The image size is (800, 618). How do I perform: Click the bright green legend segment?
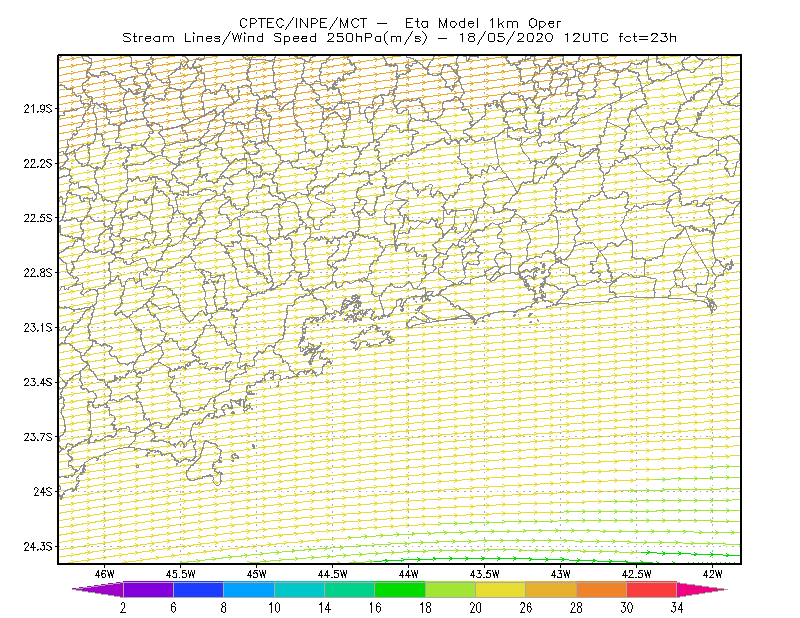pos(400,589)
